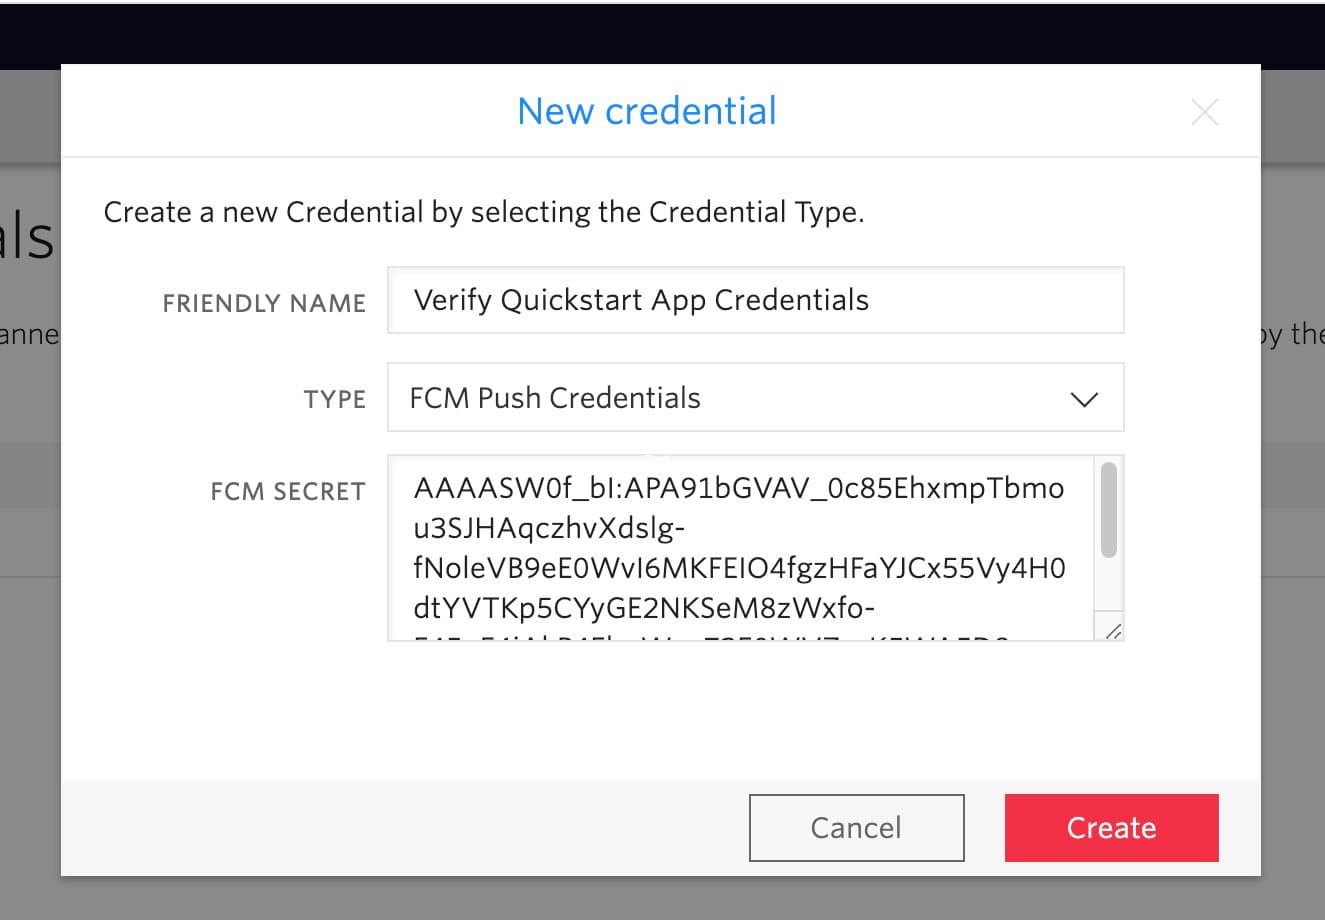Click the red Create button
Image resolution: width=1325 pixels, height=920 pixels.
pos(1110,827)
